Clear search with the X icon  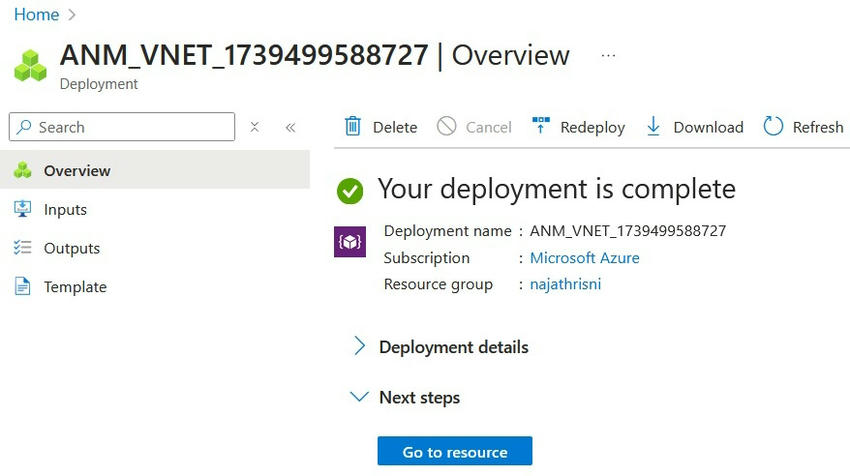pyautogui.click(x=255, y=127)
